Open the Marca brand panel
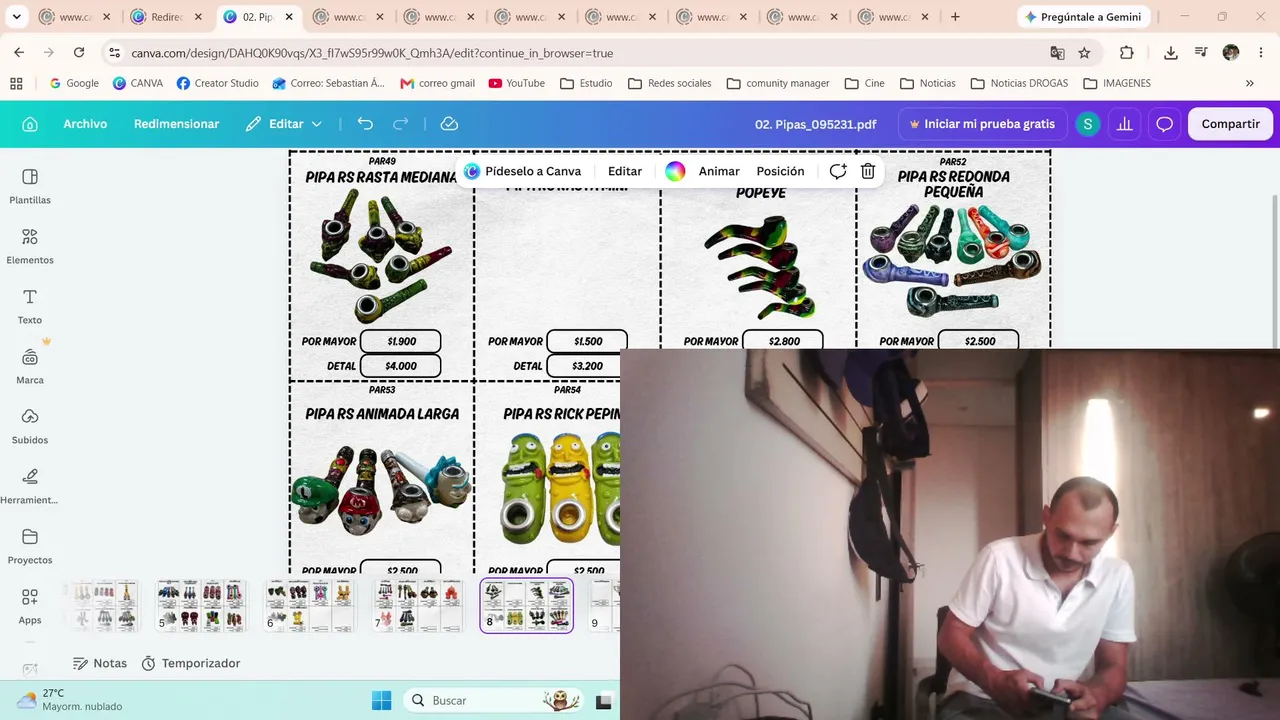This screenshot has width=1280, height=720. pyautogui.click(x=30, y=367)
